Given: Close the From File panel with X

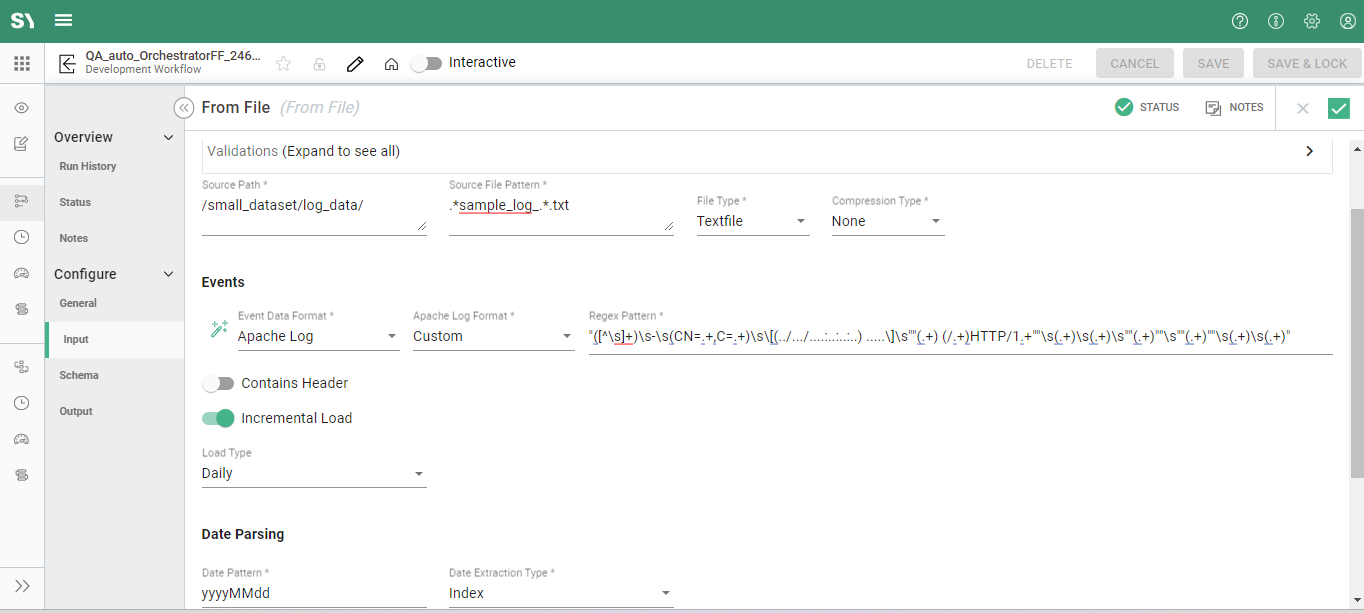Looking at the screenshot, I should pyautogui.click(x=1303, y=108).
